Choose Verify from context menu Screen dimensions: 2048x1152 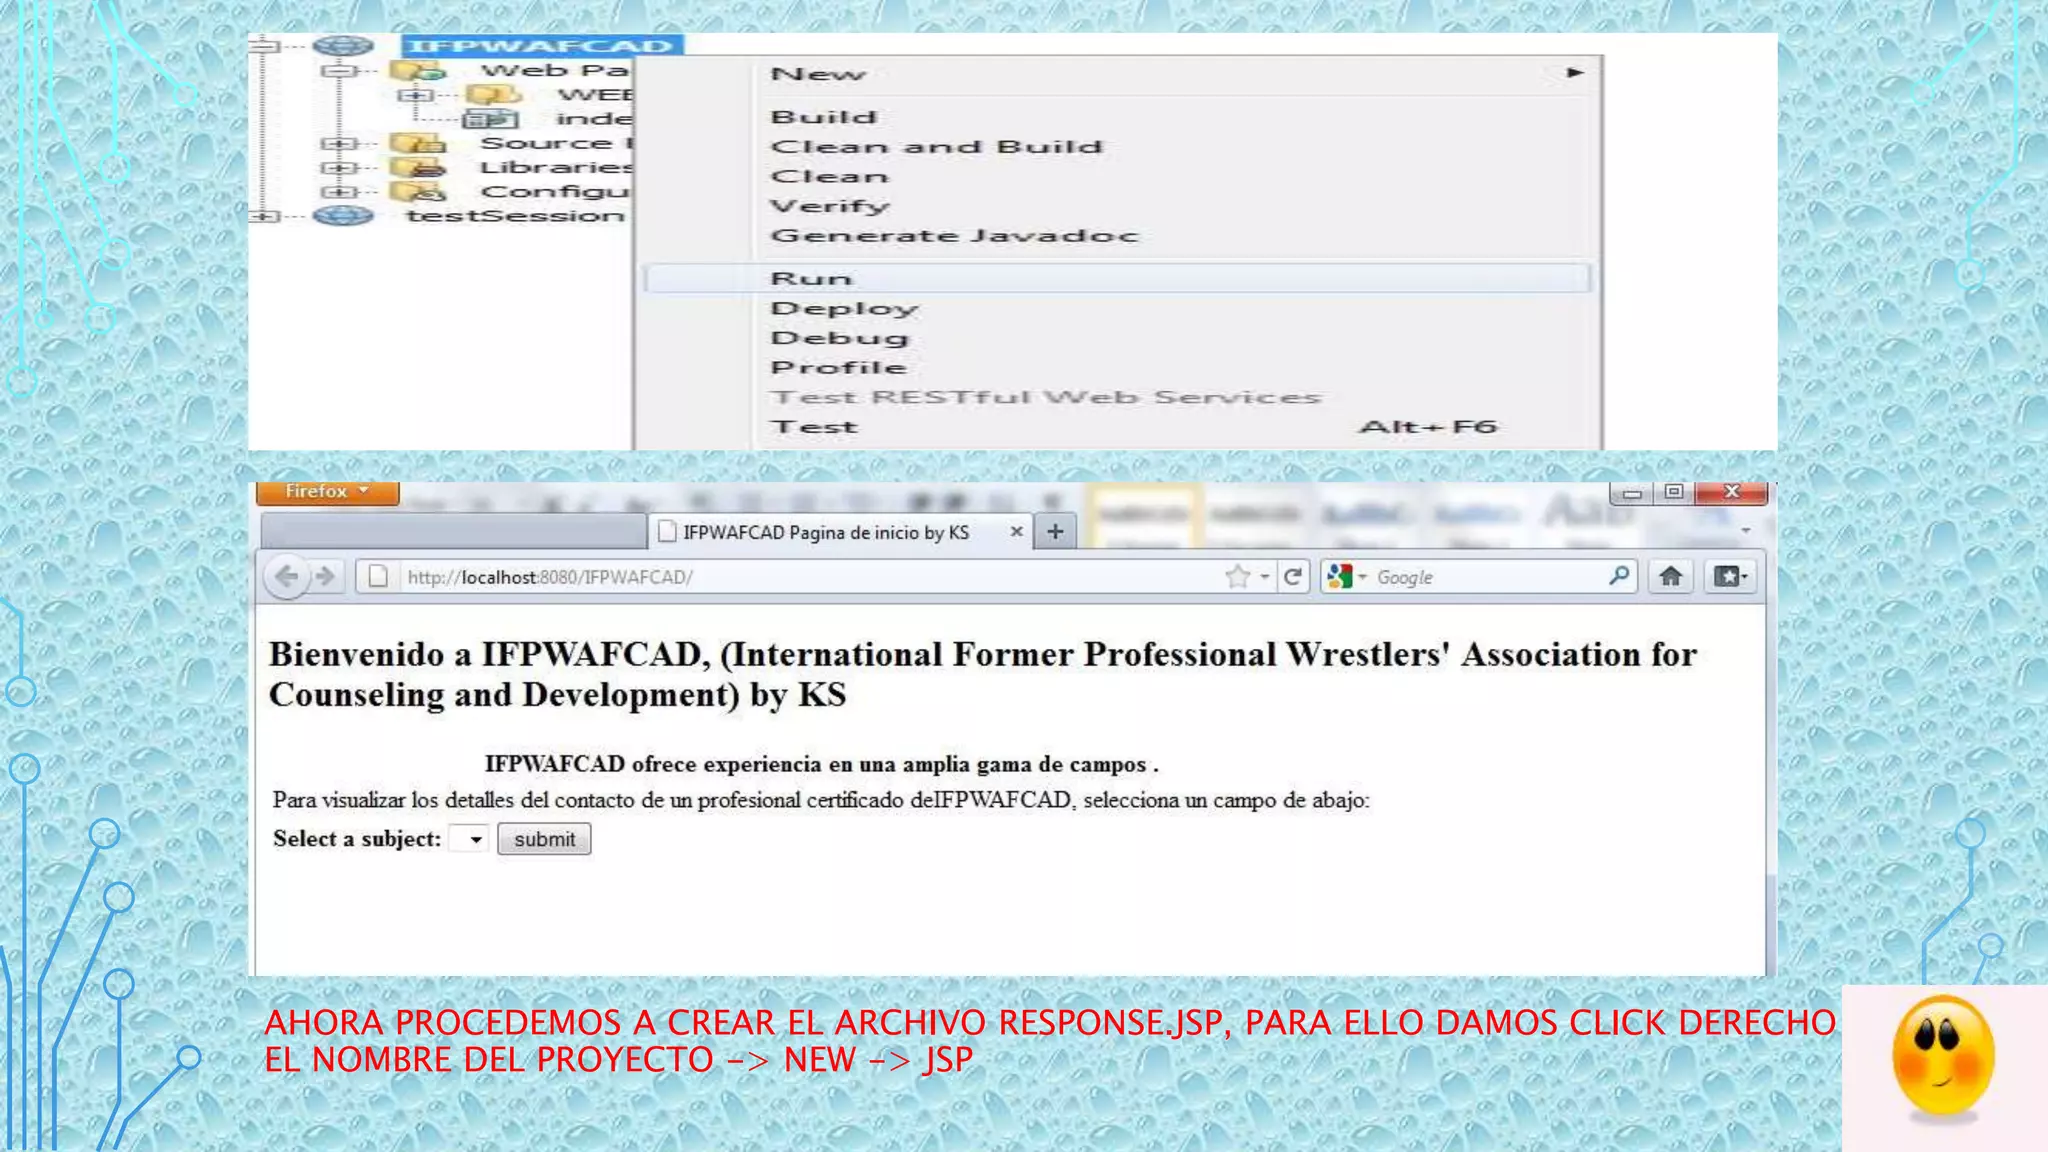1118,205
